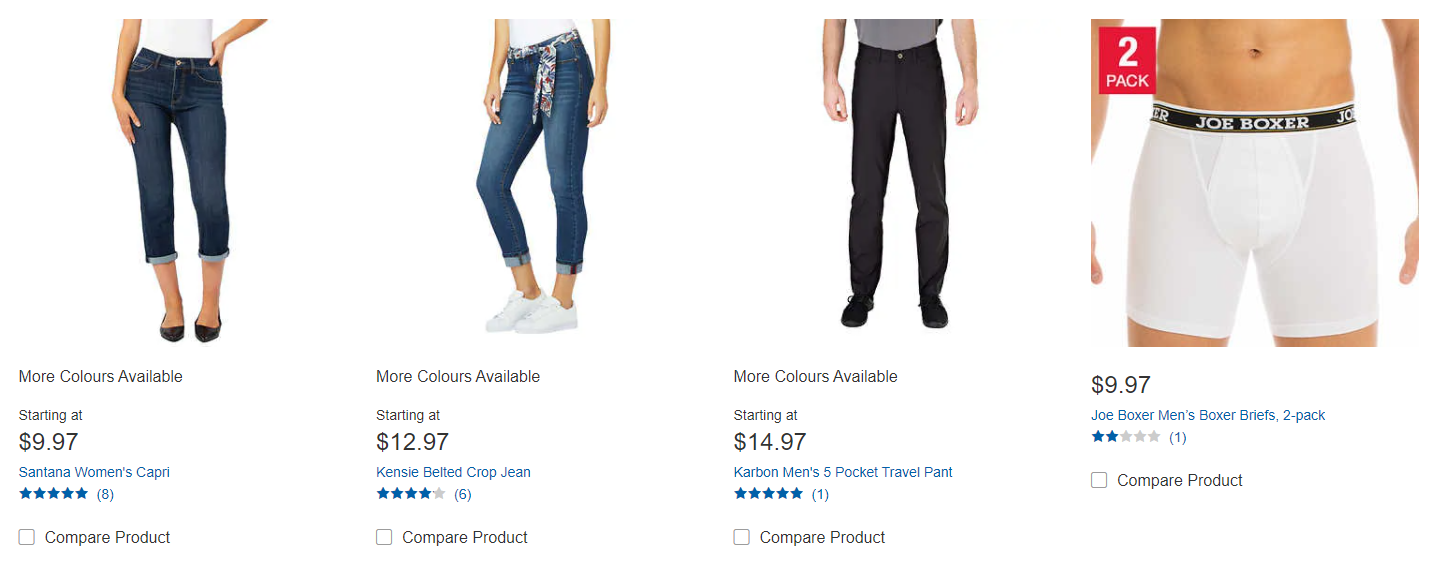
Task: Go to Karbon Men's 5 Pocket Travel Pant
Action: (843, 472)
